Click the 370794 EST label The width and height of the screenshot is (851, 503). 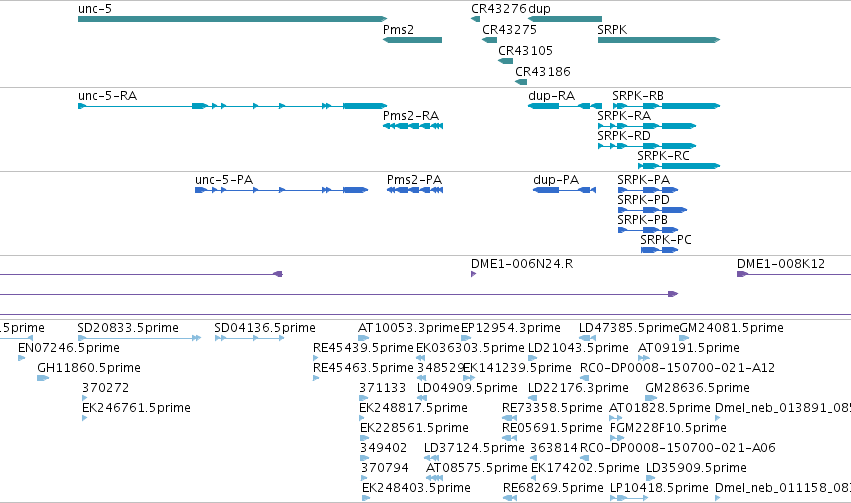(385, 468)
